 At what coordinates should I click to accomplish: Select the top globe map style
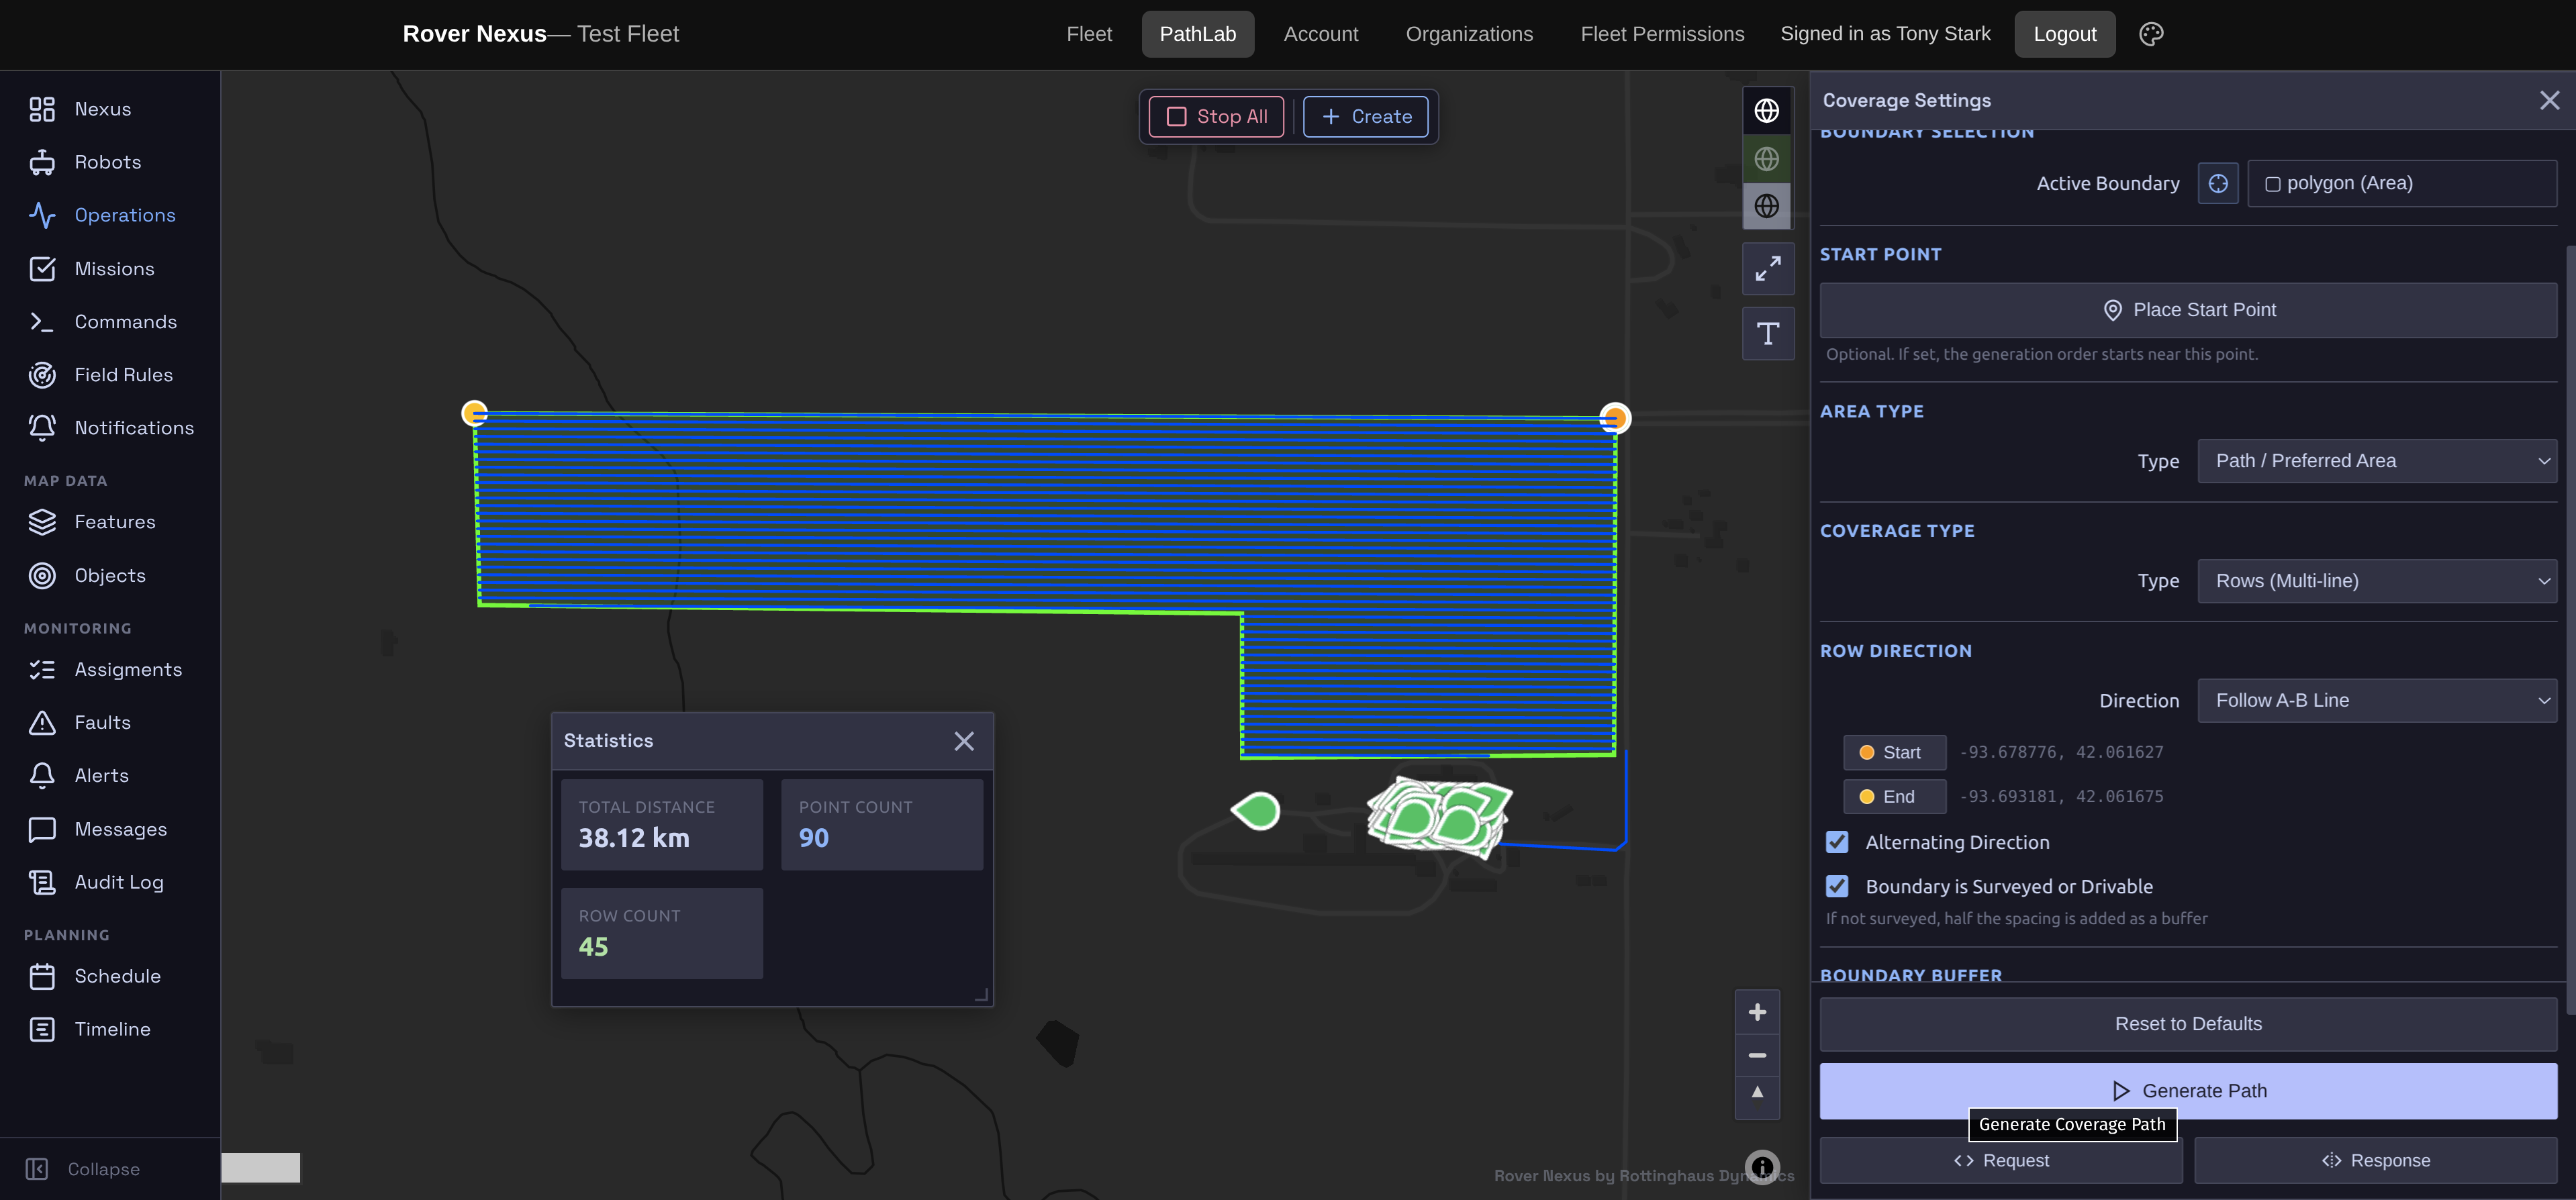point(1767,111)
